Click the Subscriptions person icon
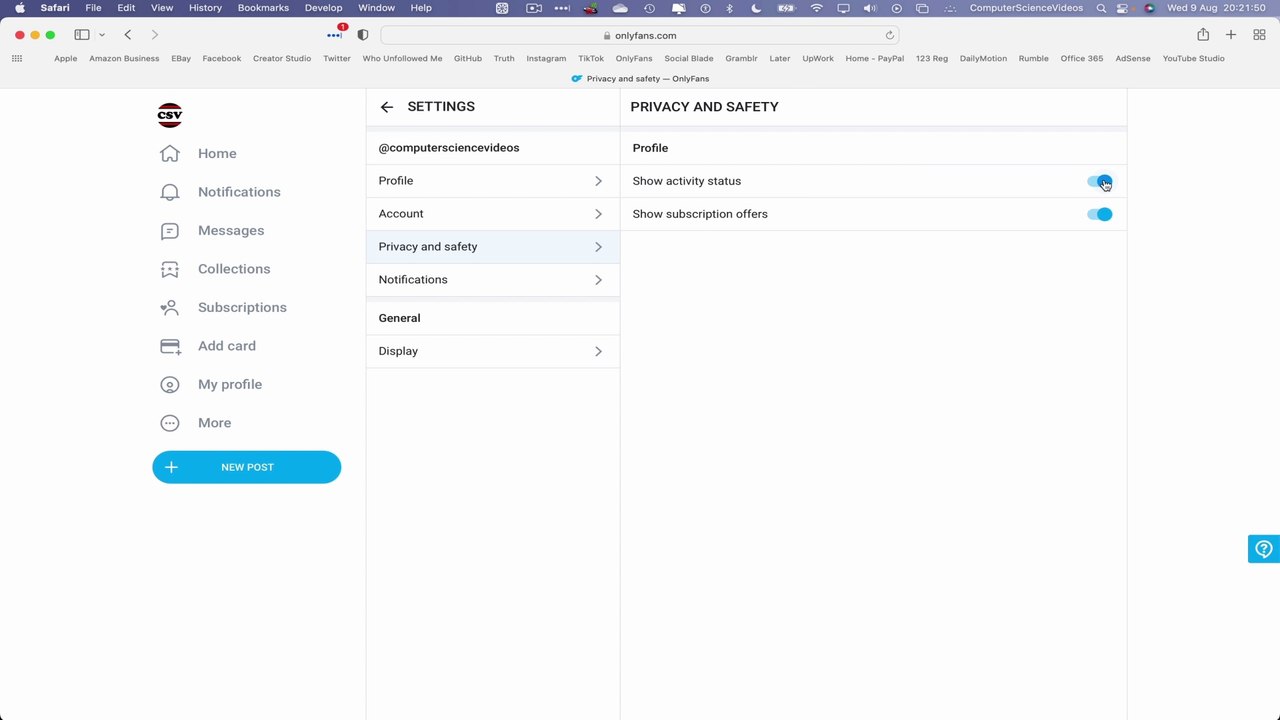Image resolution: width=1280 pixels, height=720 pixels. click(x=170, y=308)
